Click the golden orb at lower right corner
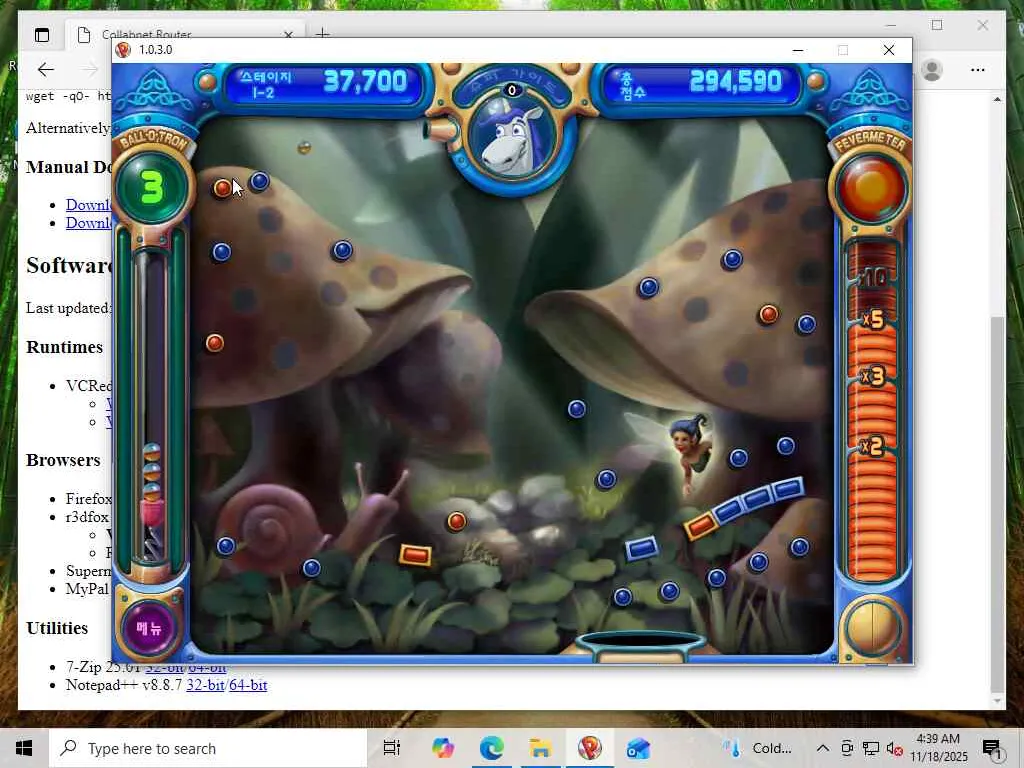Image resolution: width=1024 pixels, height=768 pixels. pos(872,628)
